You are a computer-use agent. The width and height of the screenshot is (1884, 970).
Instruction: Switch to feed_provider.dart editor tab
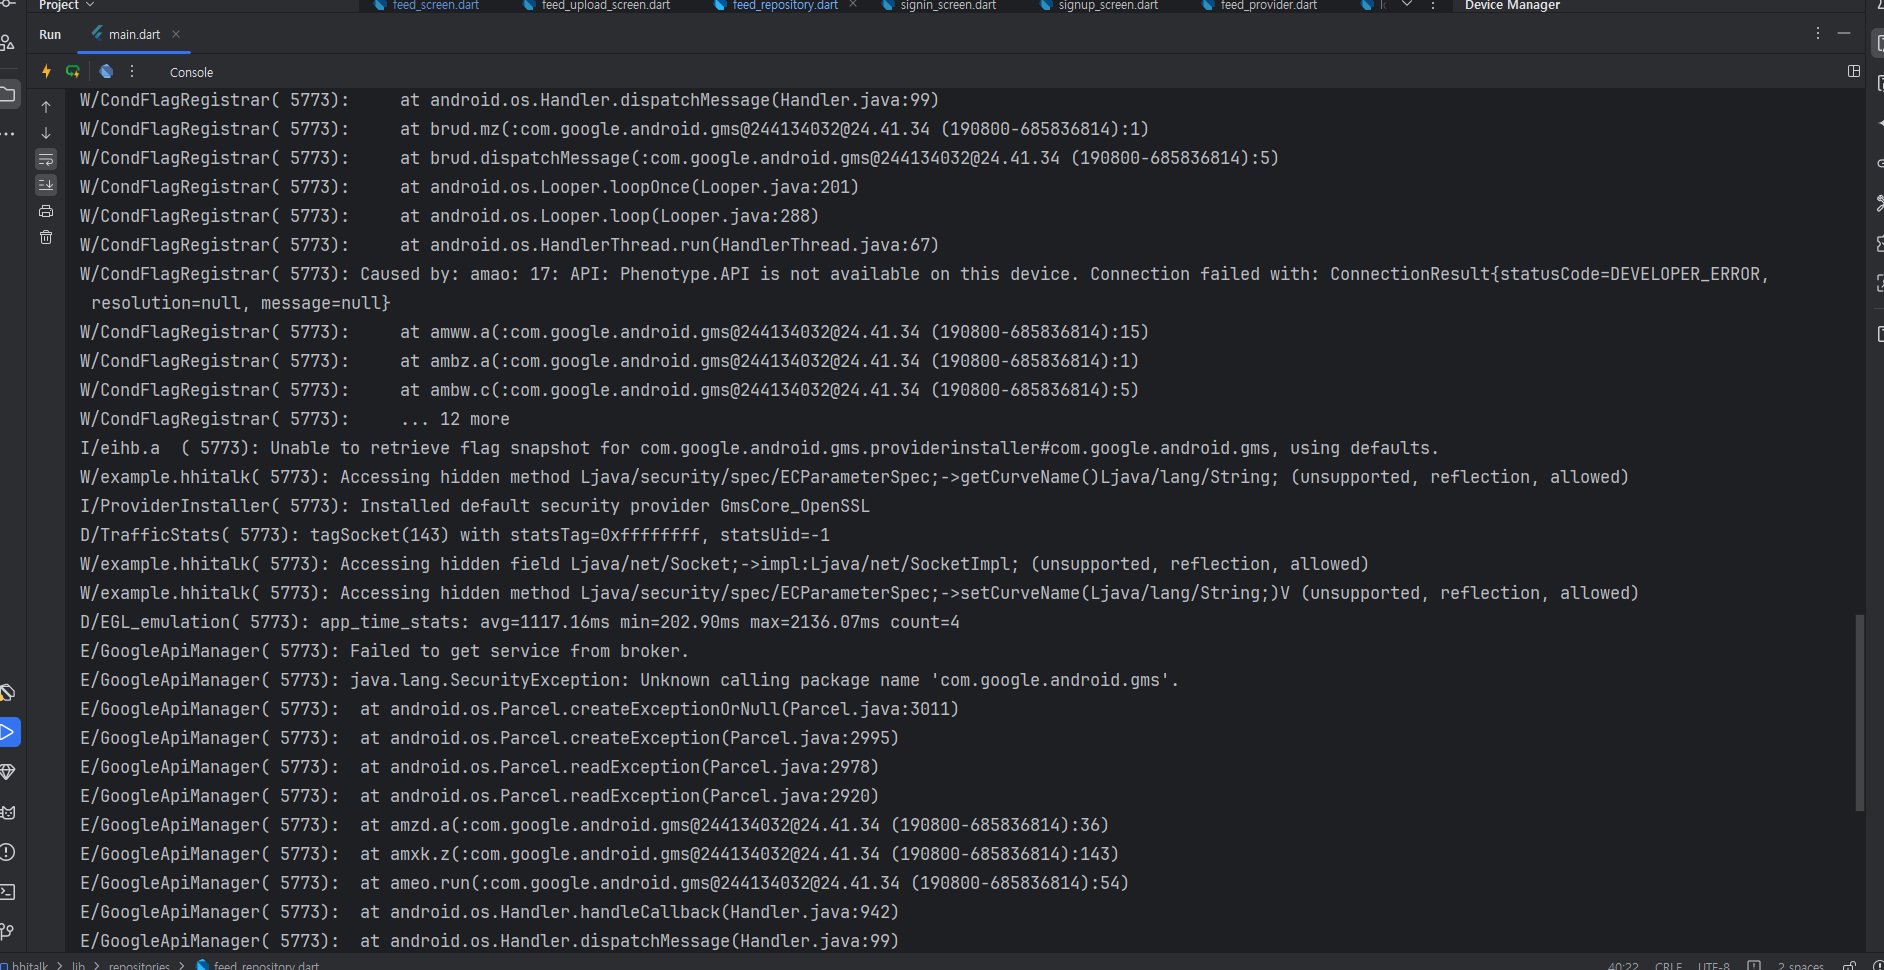(1258, 5)
